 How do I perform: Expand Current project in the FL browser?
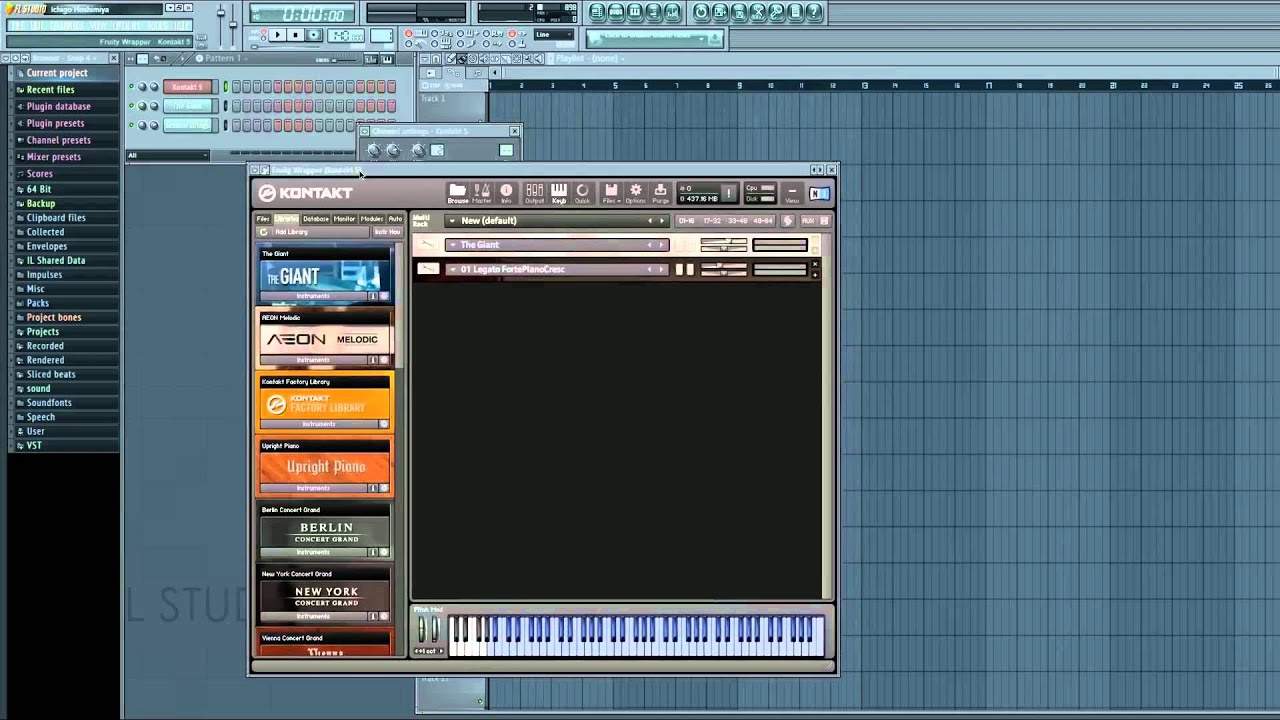click(57, 73)
